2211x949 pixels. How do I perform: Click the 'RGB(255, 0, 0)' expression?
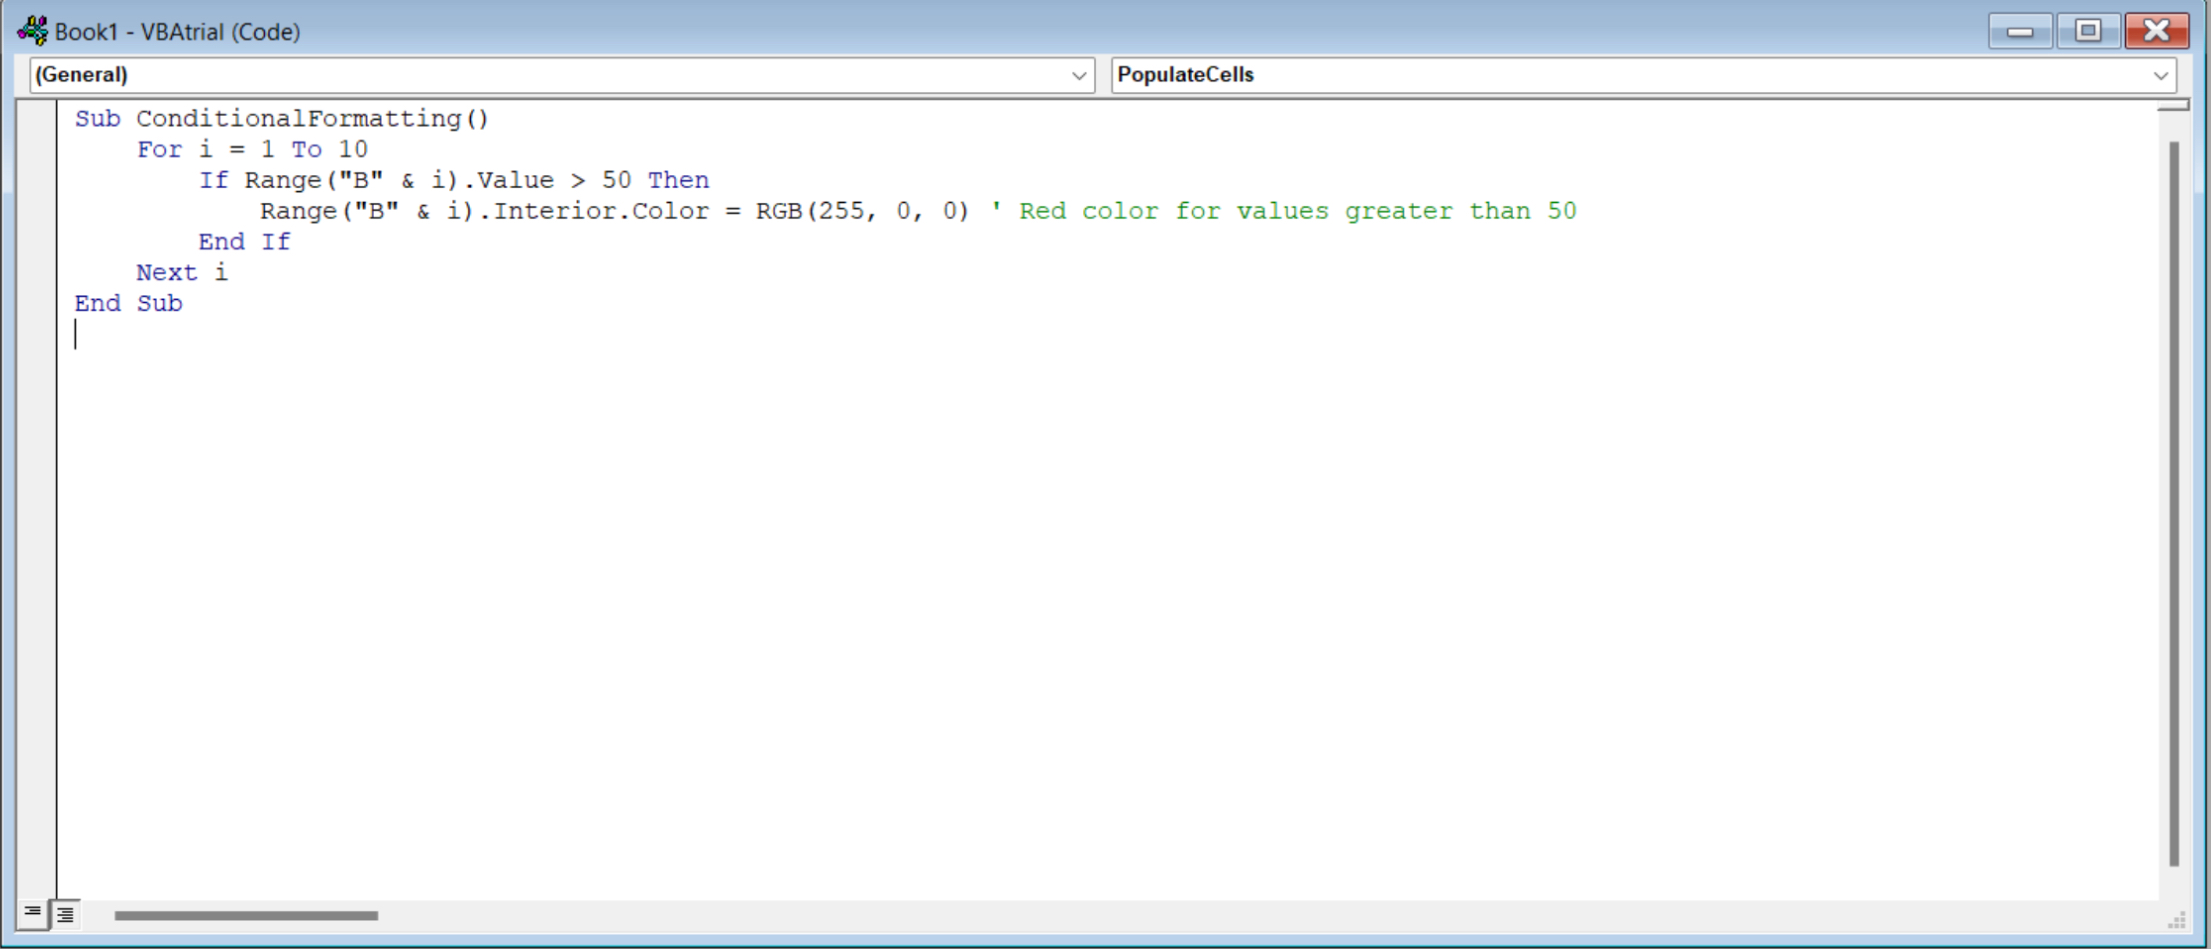862,212
